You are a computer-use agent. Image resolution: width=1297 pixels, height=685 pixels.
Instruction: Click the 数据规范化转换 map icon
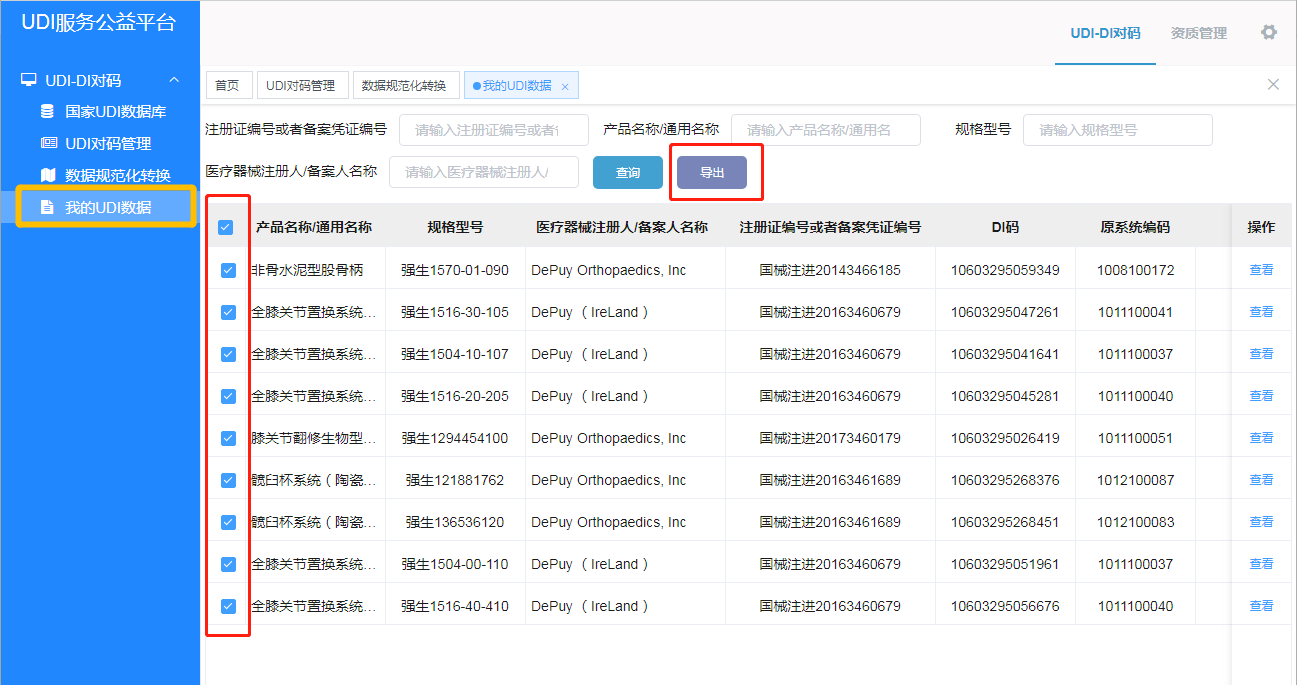(x=47, y=175)
